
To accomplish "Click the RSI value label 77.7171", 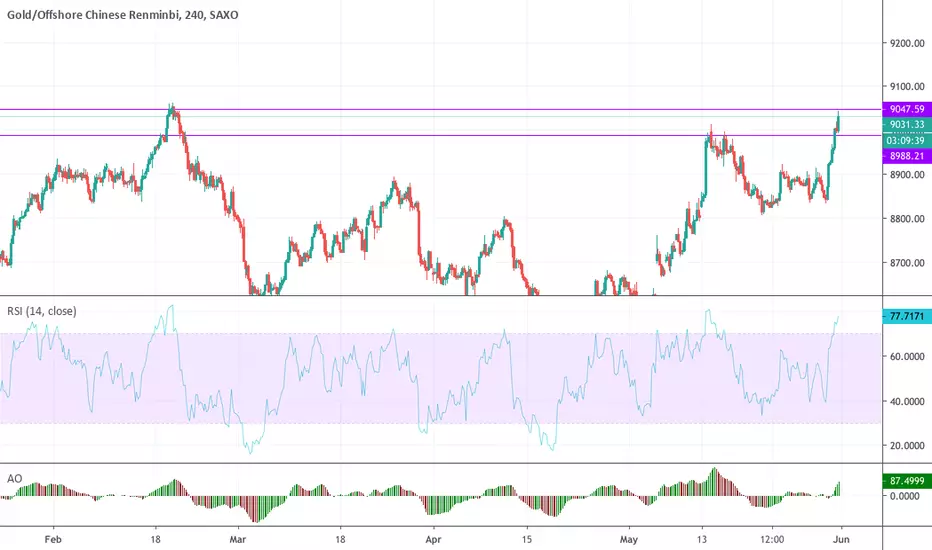I will tap(907, 316).
